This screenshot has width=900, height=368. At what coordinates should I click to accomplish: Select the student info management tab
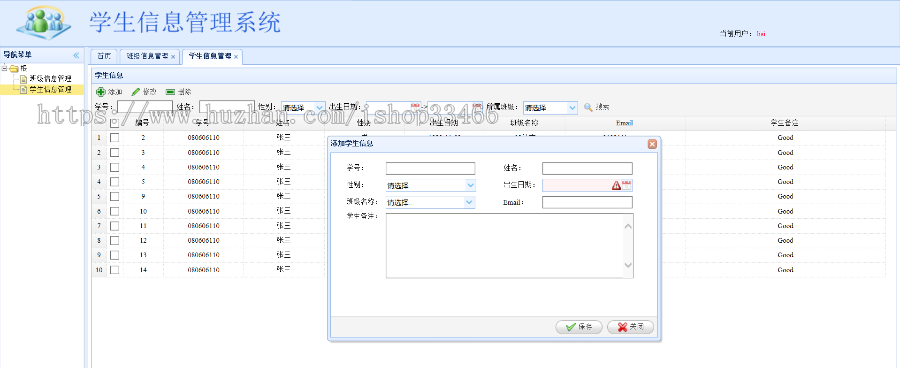(212, 56)
